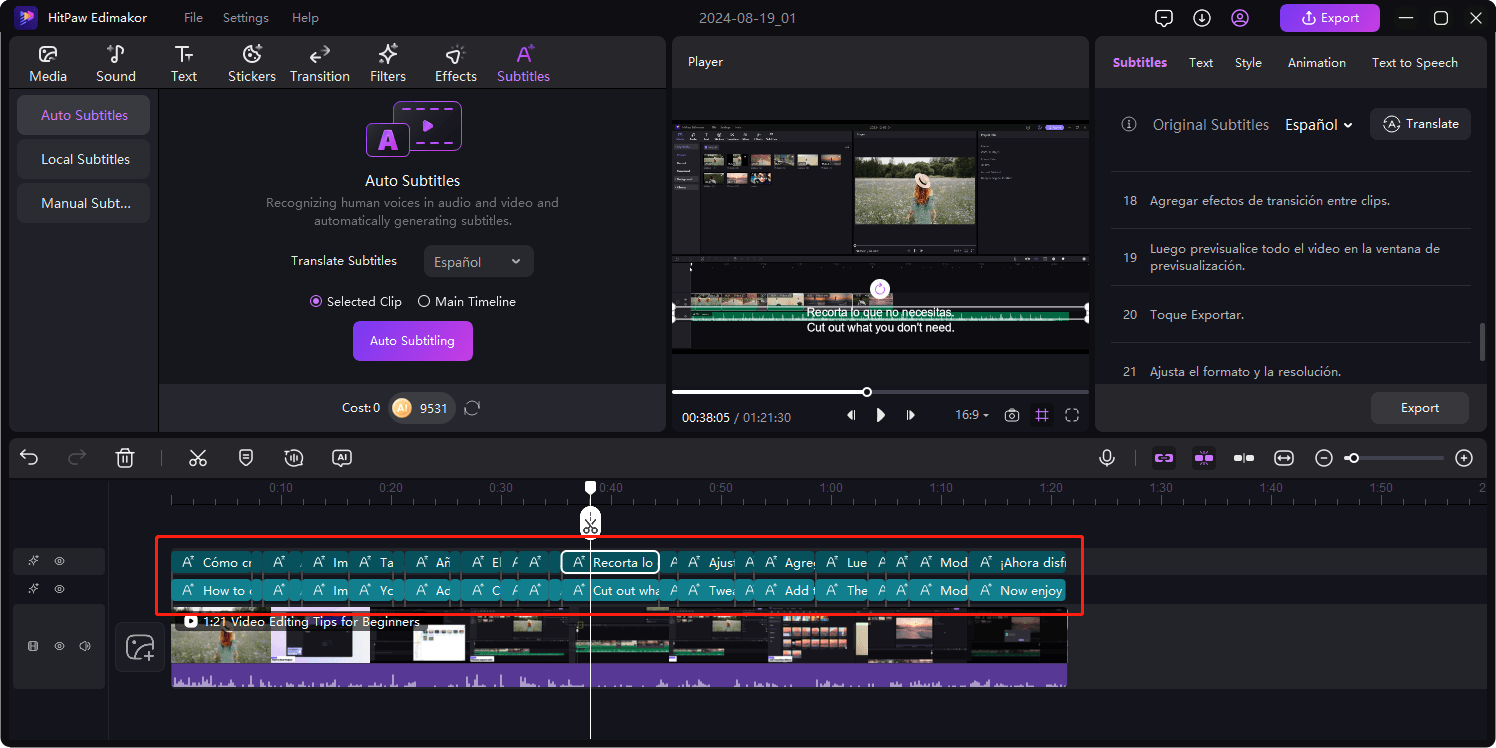Open the 16:9 aspect ratio dropdown
Image resolution: width=1496 pixels, height=748 pixels.
click(970, 414)
